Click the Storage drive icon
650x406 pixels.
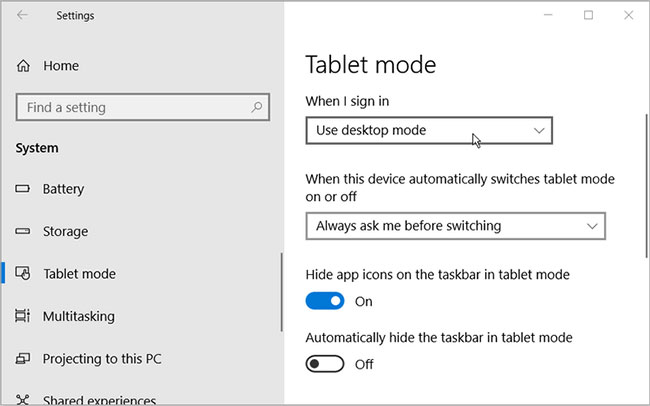(23, 231)
